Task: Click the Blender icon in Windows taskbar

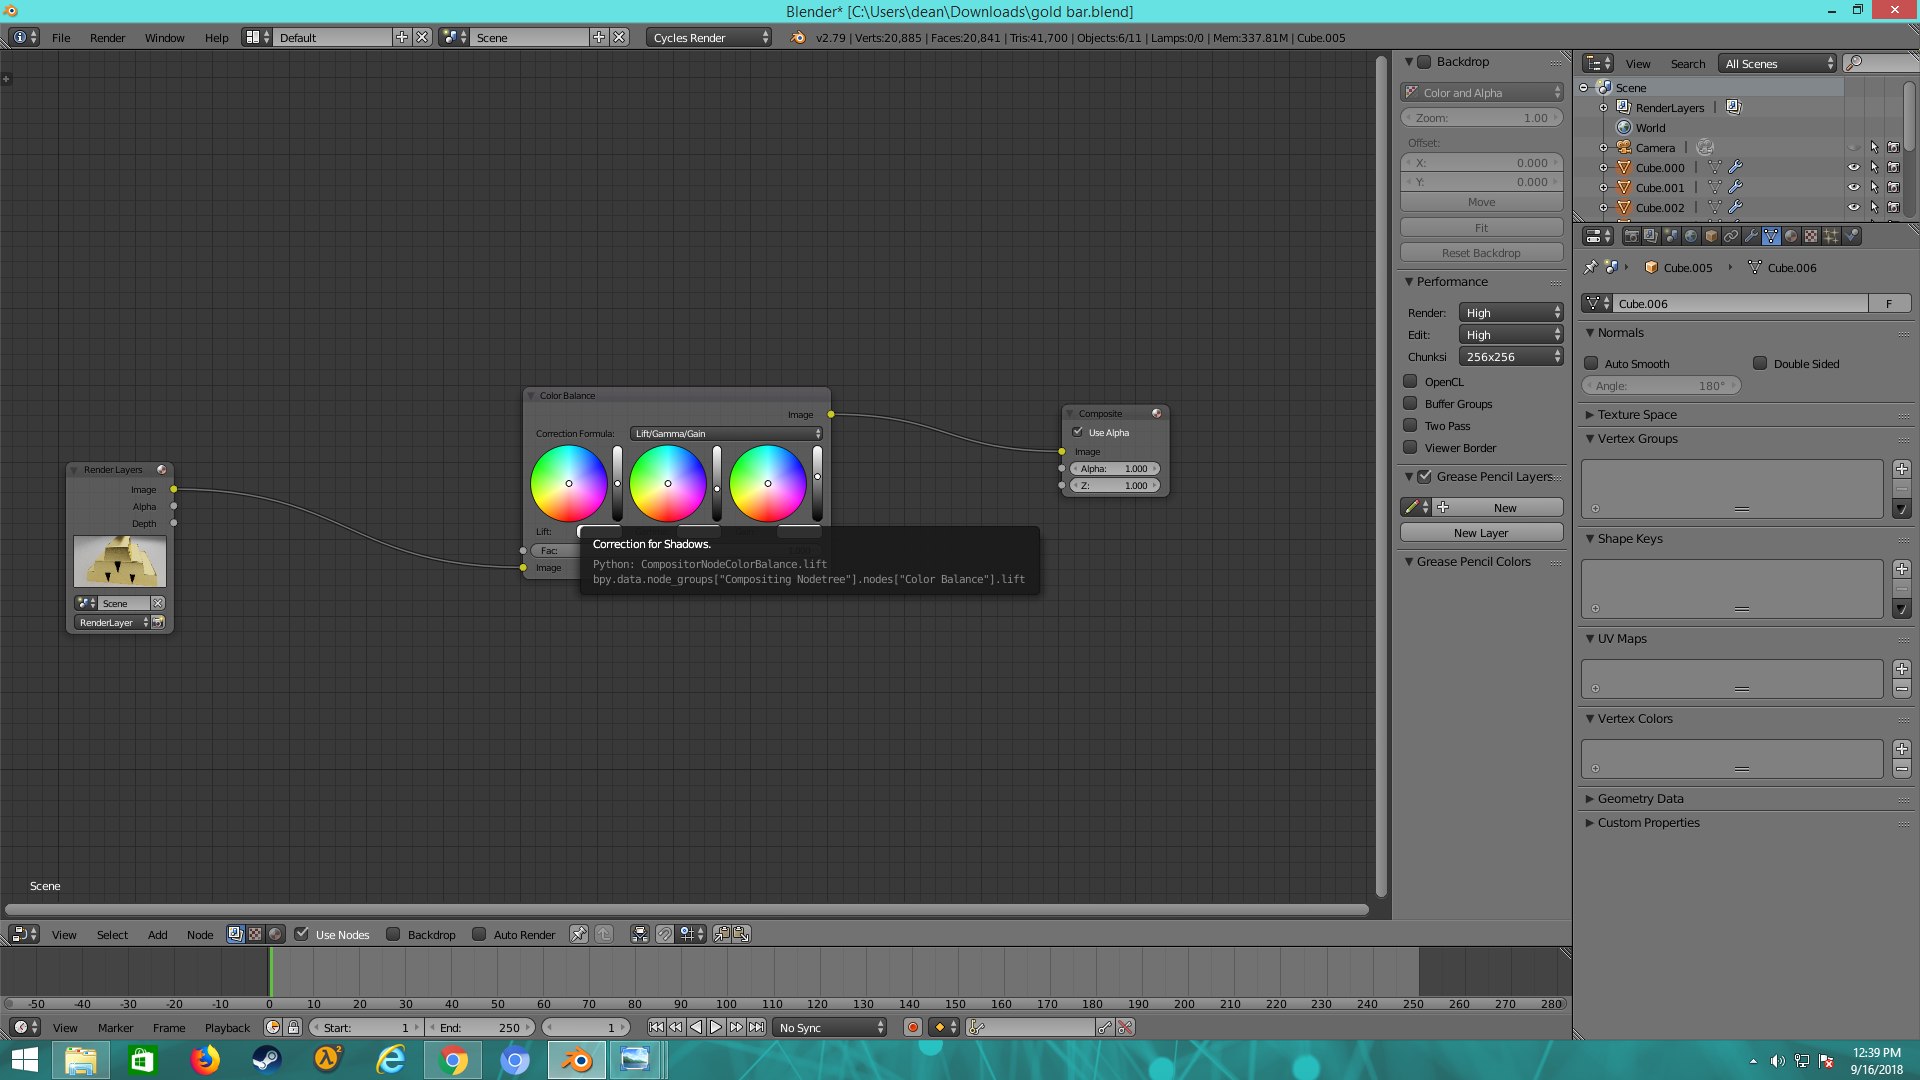Action: (x=576, y=1059)
